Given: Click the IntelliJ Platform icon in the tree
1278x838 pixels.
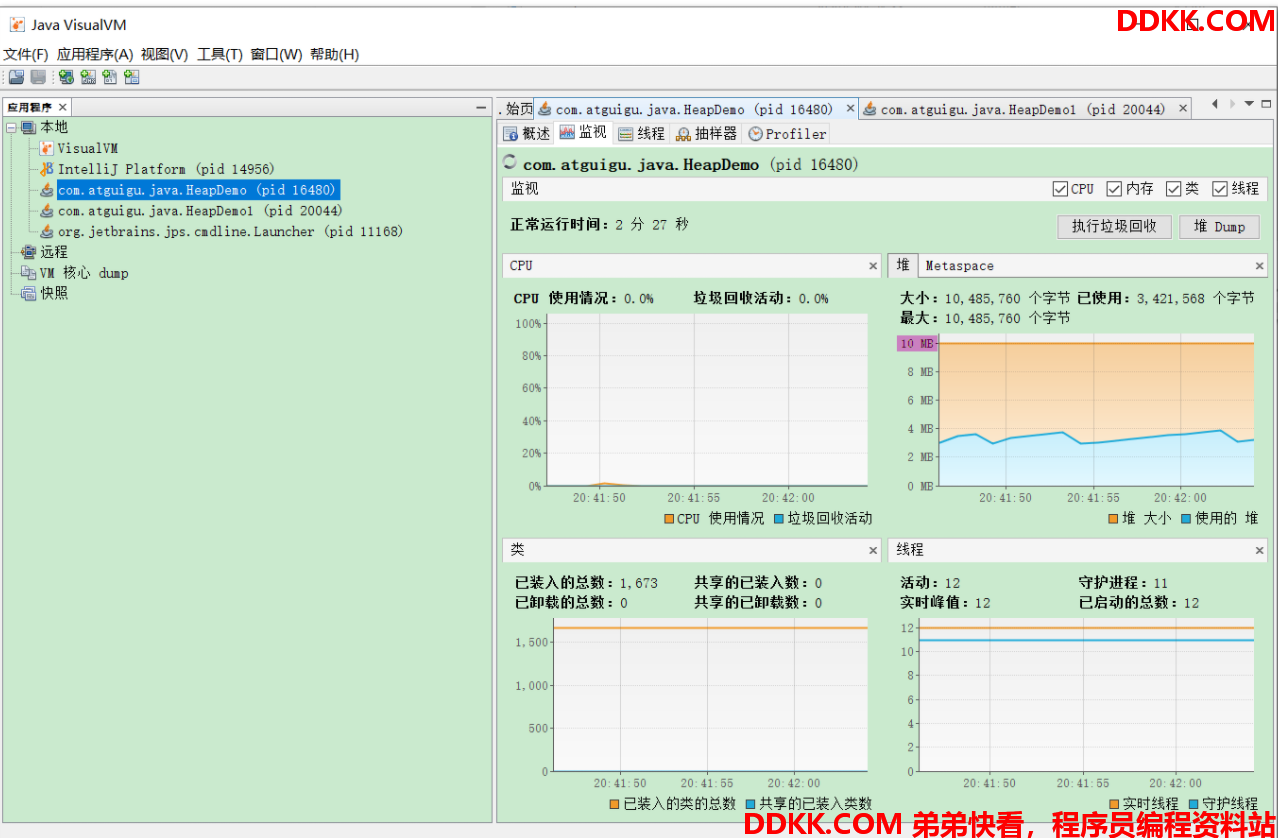Looking at the screenshot, I should pyautogui.click(x=47, y=169).
